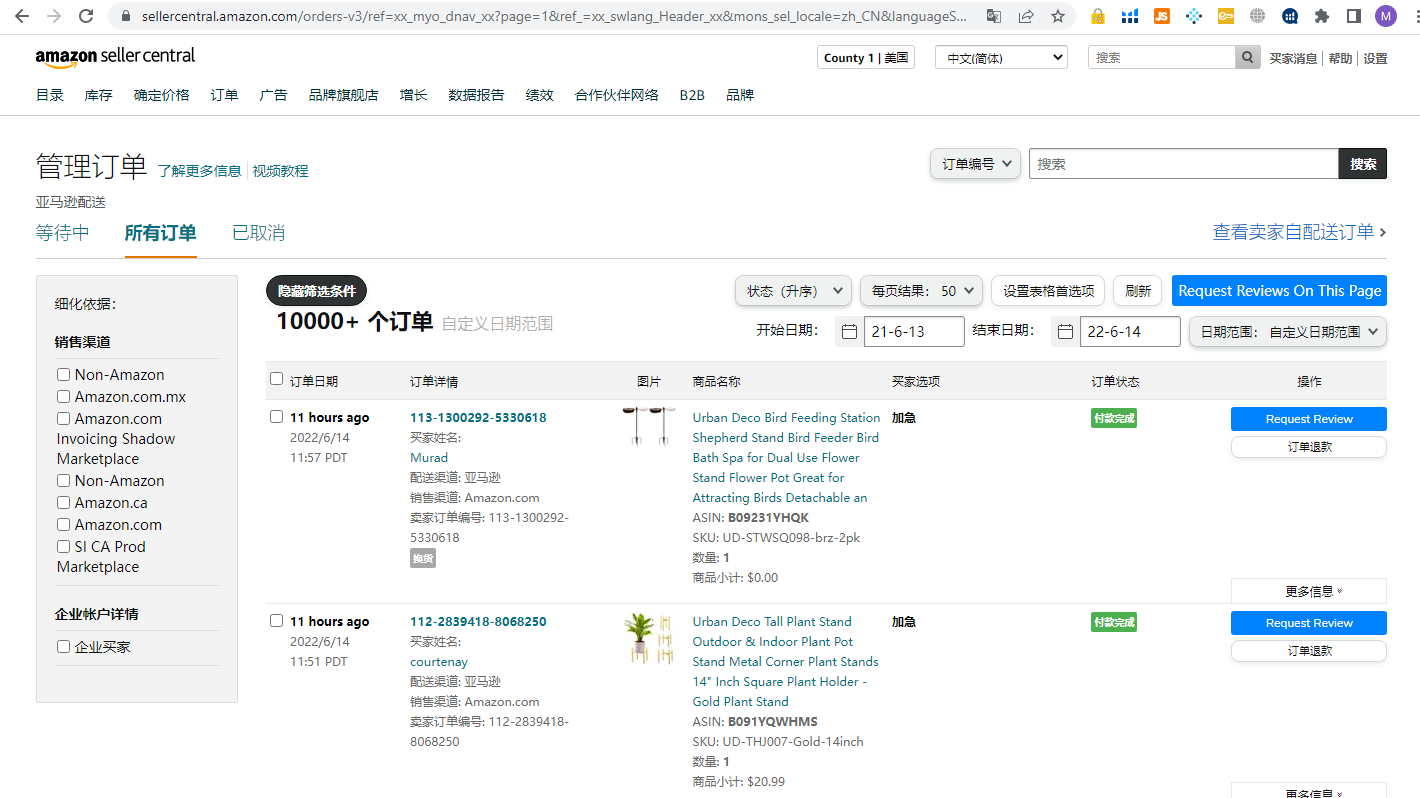Screen dimensions: 1420x798
Task: Open the orange JS extension
Action: pos(1162,16)
